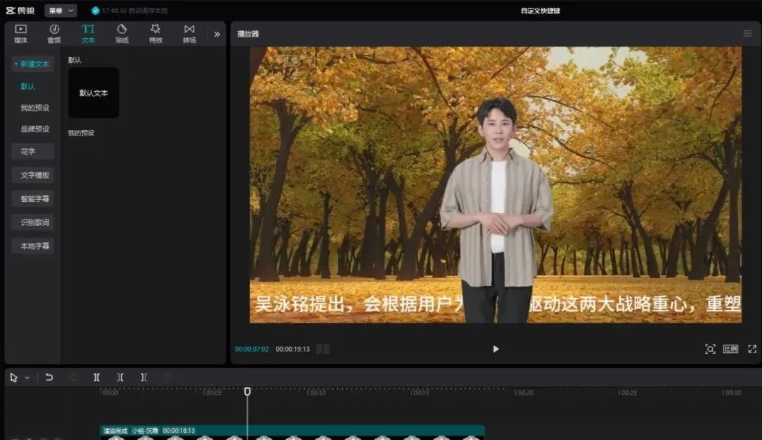Click the timeline playhead handle
The width and height of the screenshot is (762, 440).
[247, 391]
